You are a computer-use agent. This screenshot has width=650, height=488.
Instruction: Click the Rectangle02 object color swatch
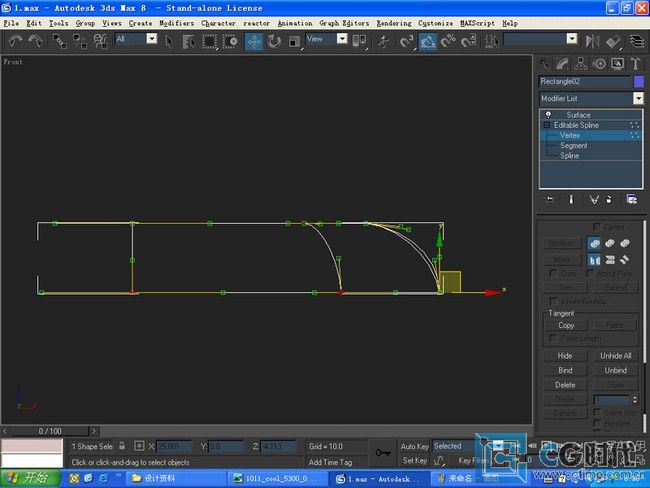pyautogui.click(x=639, y=81)
